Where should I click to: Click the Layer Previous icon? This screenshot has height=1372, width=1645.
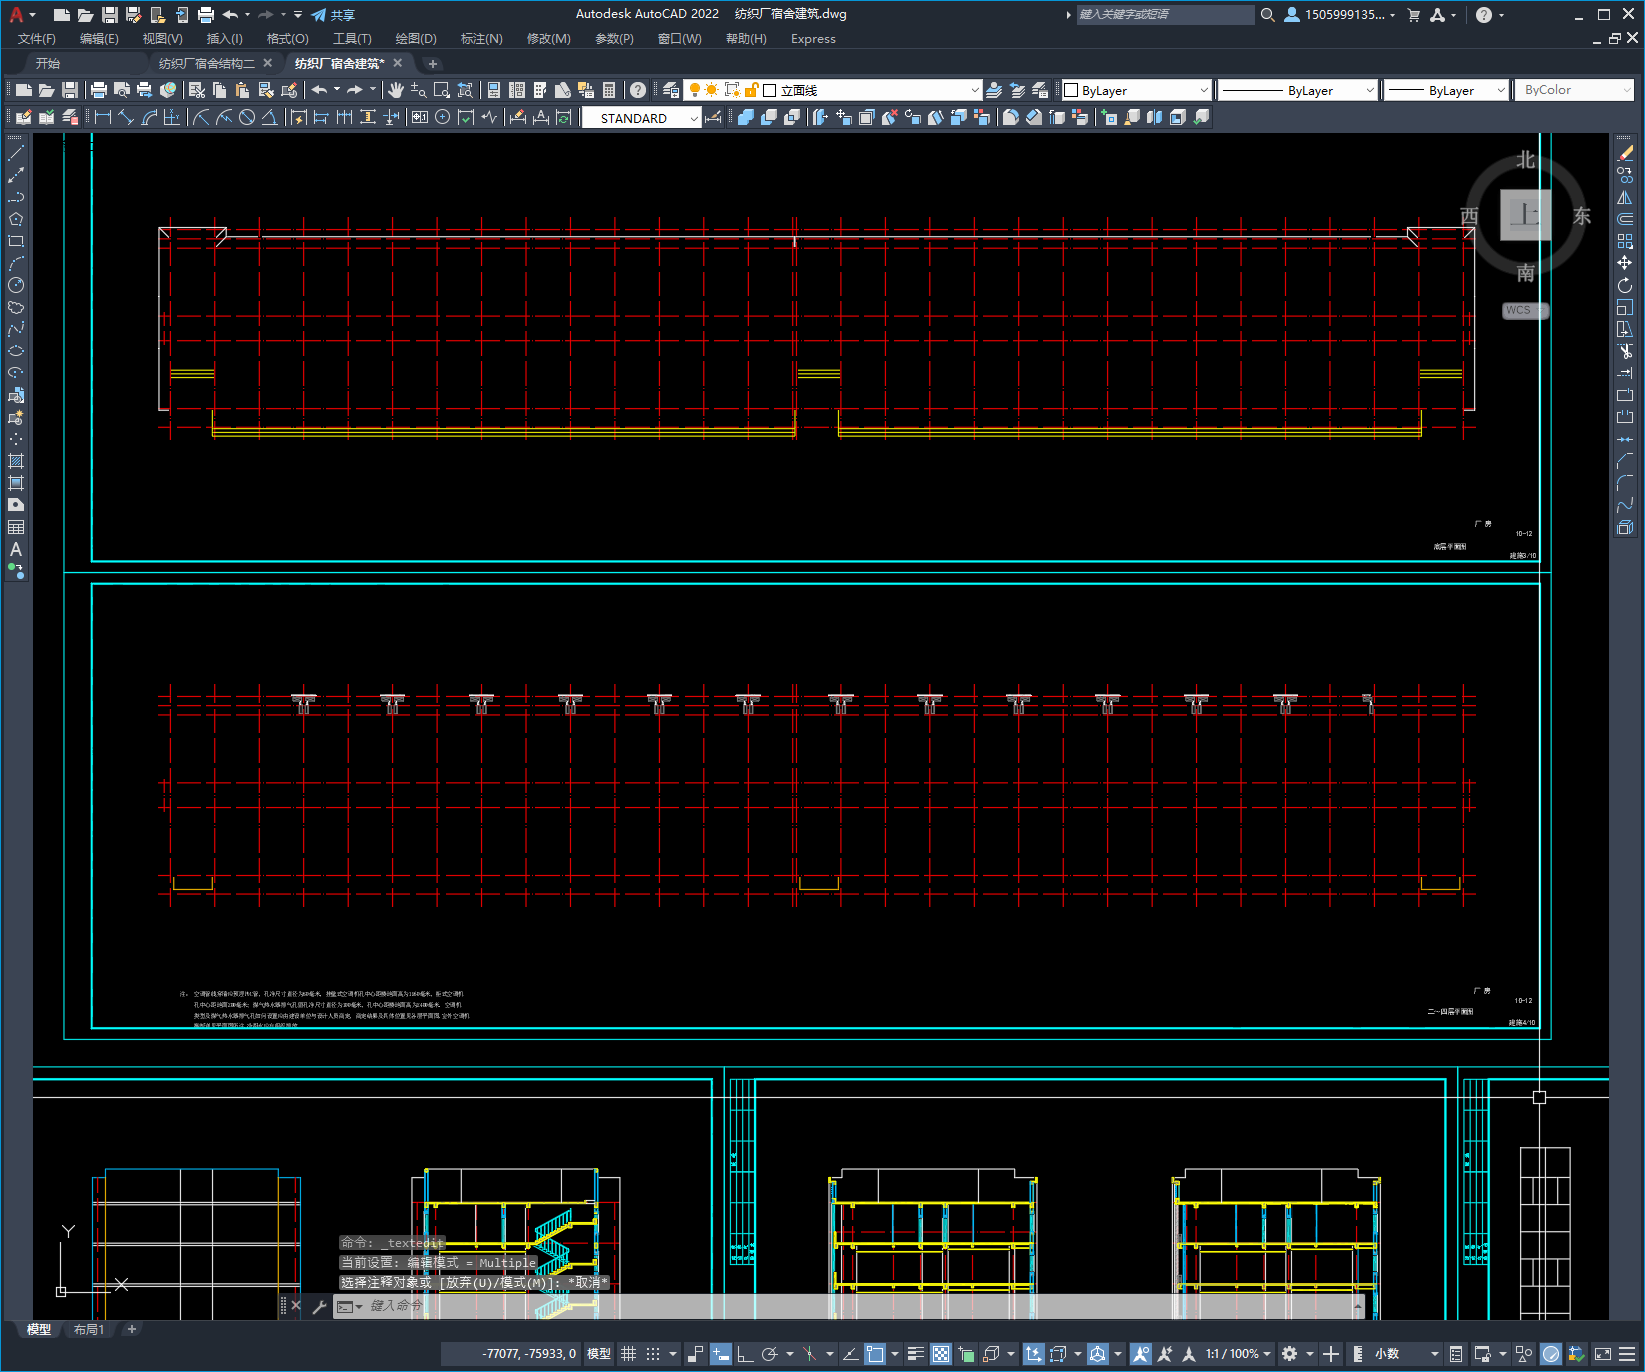coord(1017,90)
